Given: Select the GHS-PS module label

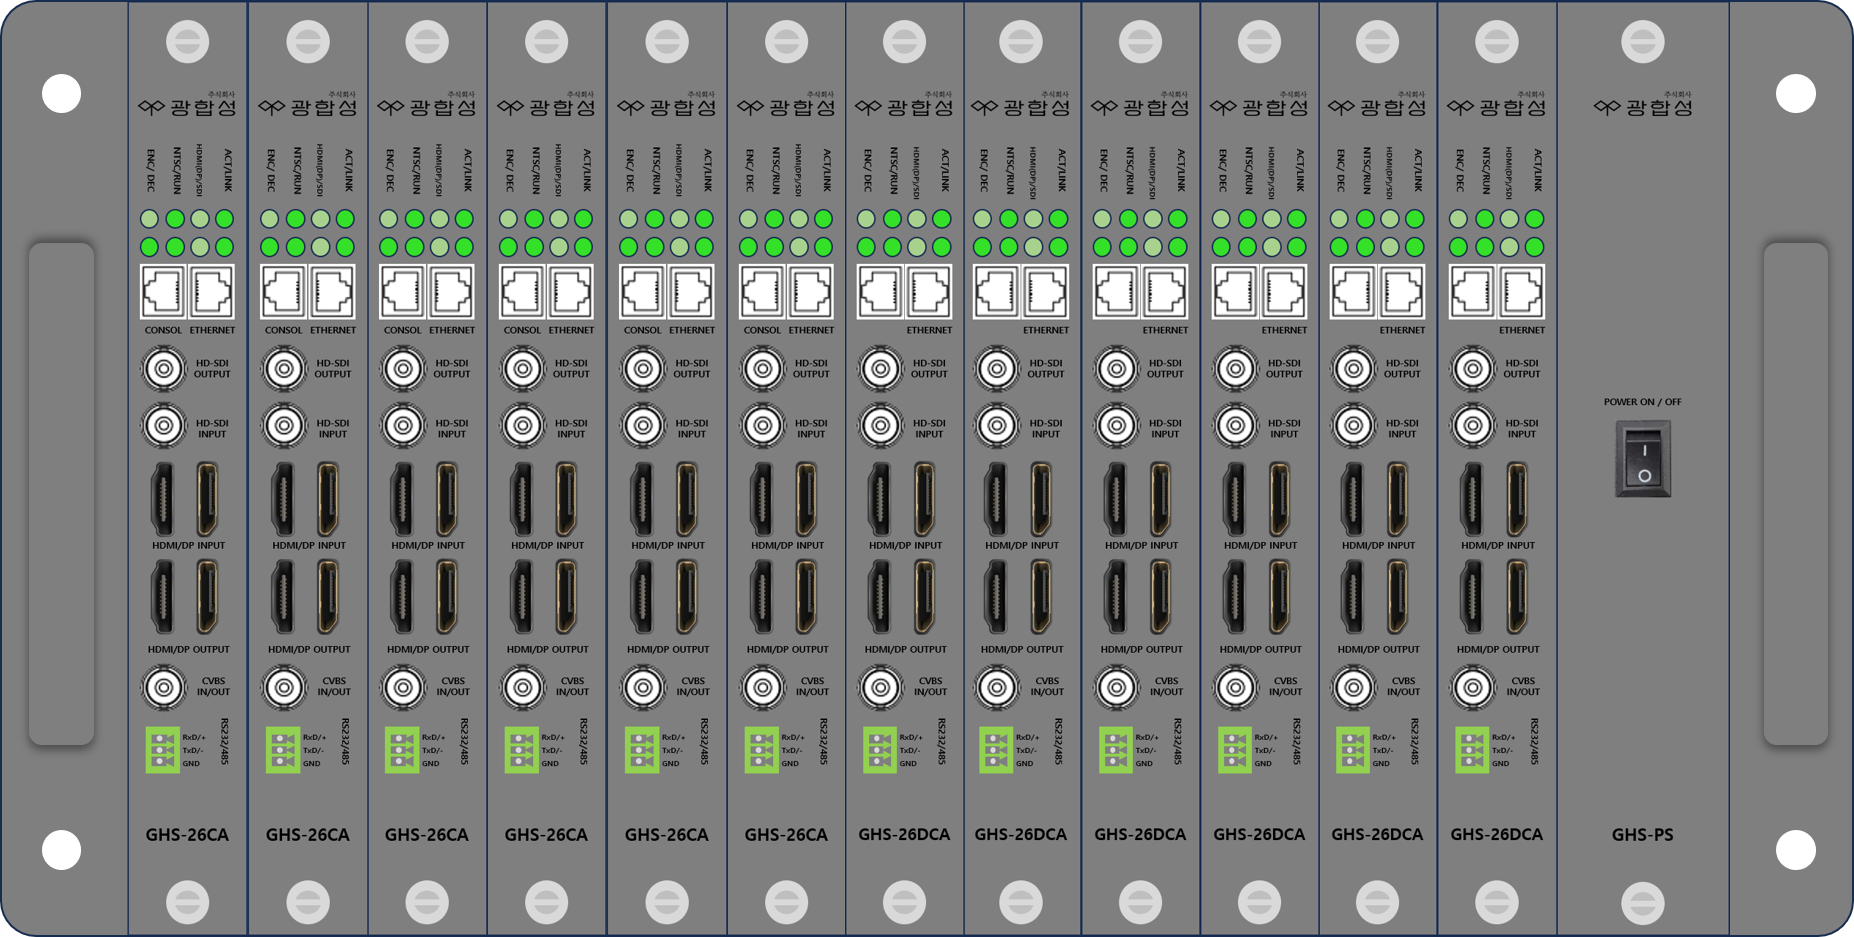Looking at the screenshot, I should tap(1642, 834).
